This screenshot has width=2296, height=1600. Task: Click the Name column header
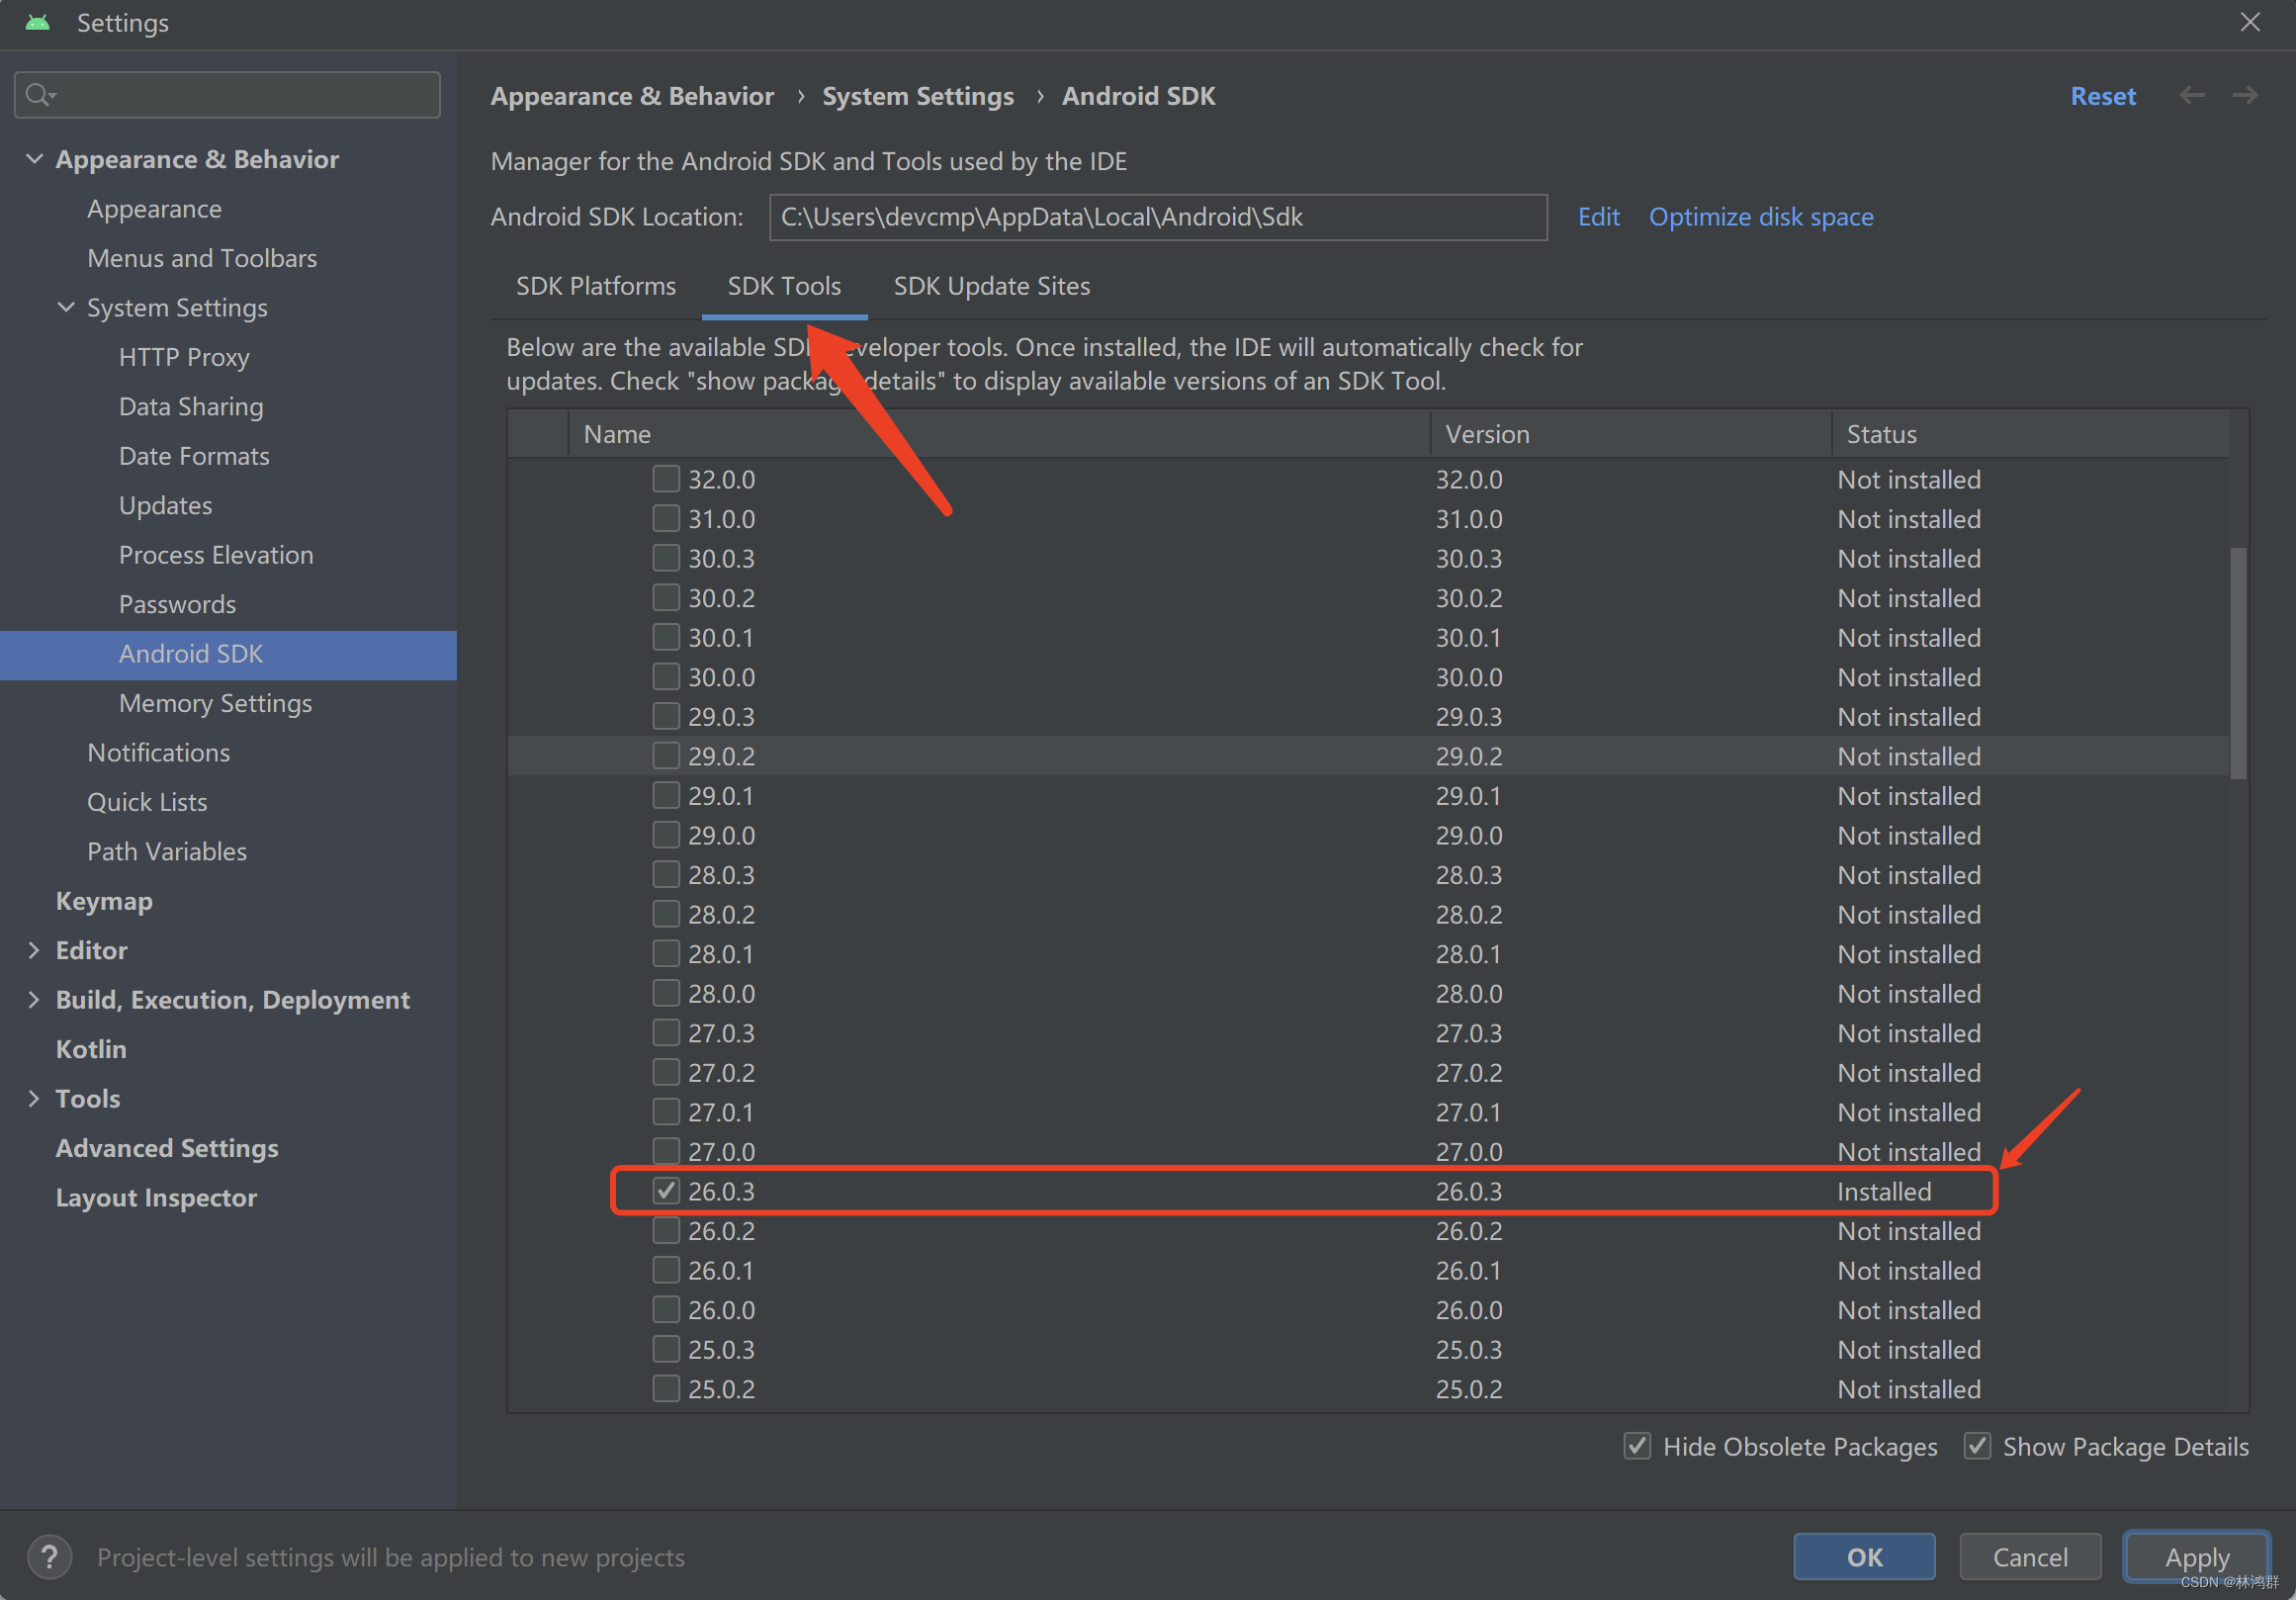999,434
